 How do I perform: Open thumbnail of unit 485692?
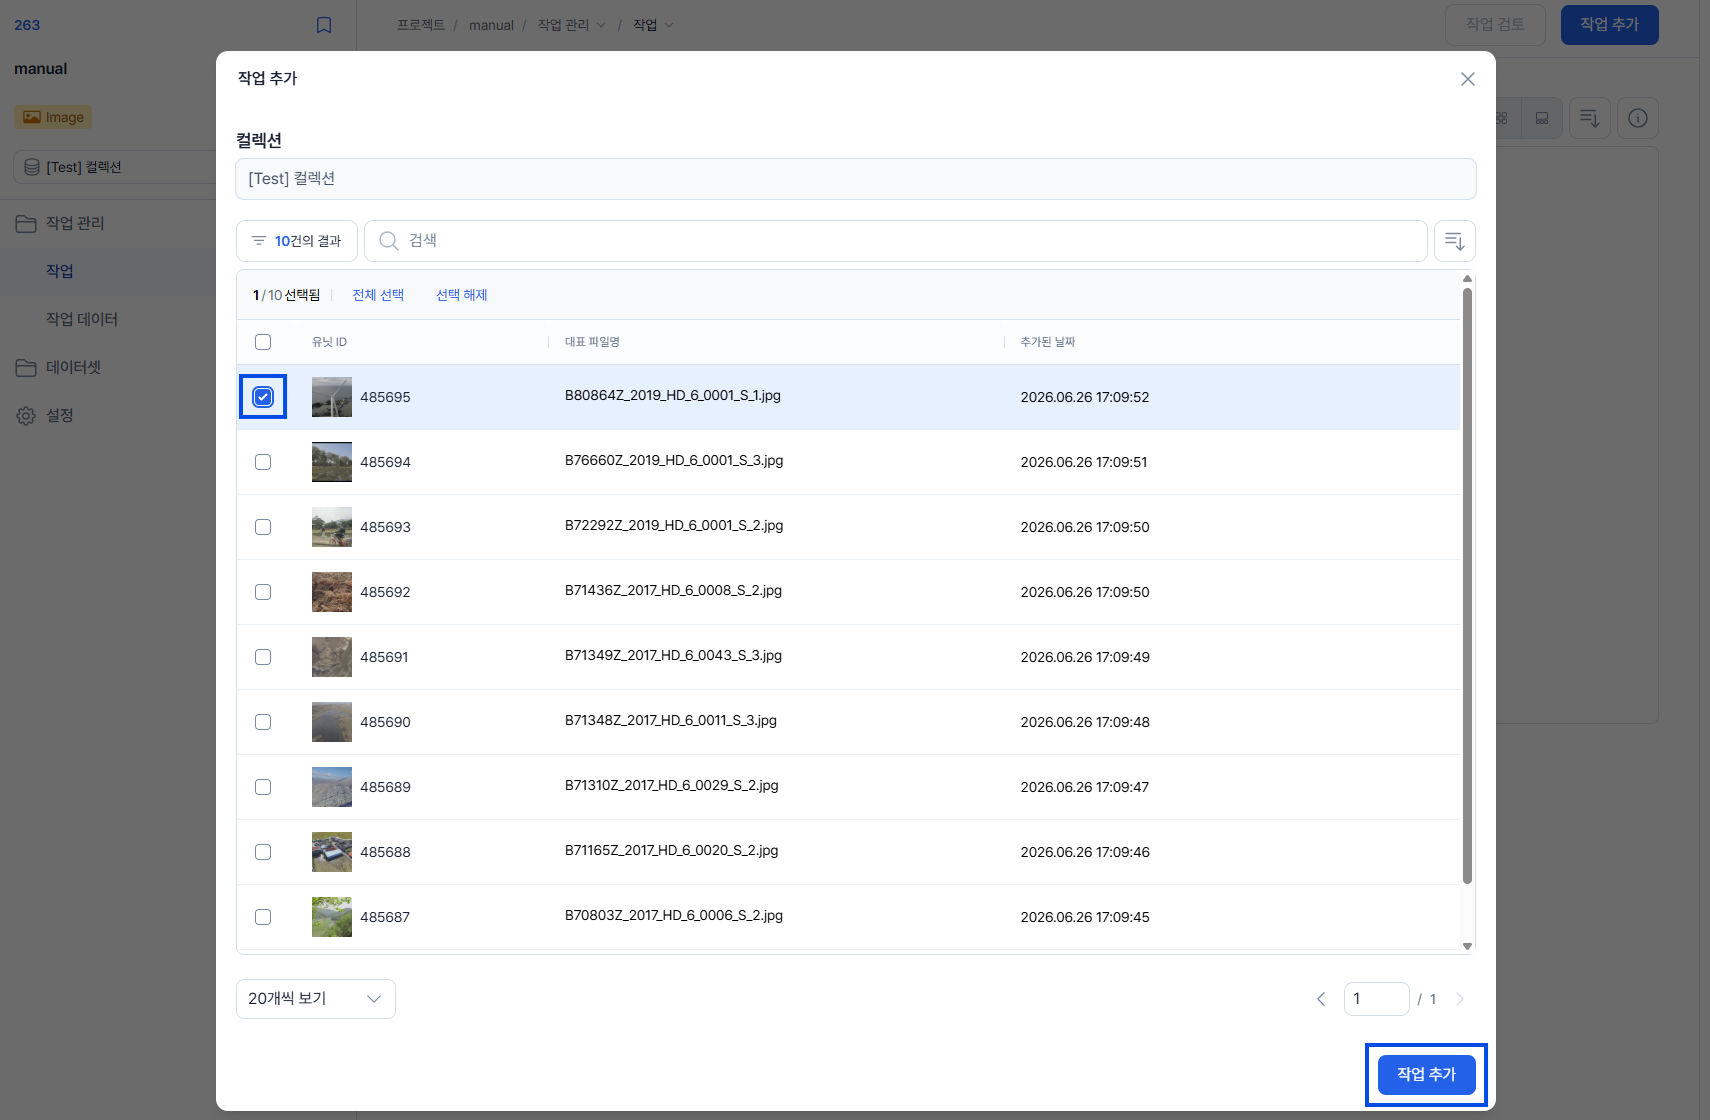[x=332, y=592]
